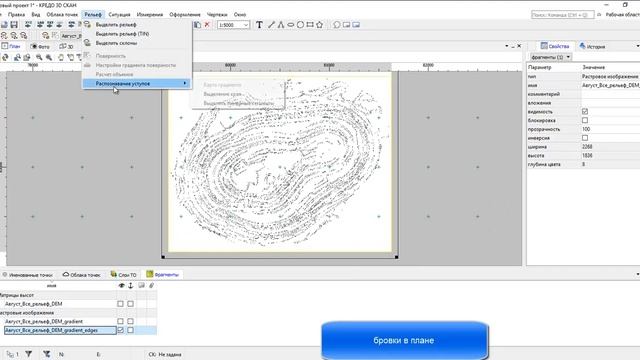Select the Polygon drawing tool
The width and height of the screenshot is (640, 360).
coord(320,25)
